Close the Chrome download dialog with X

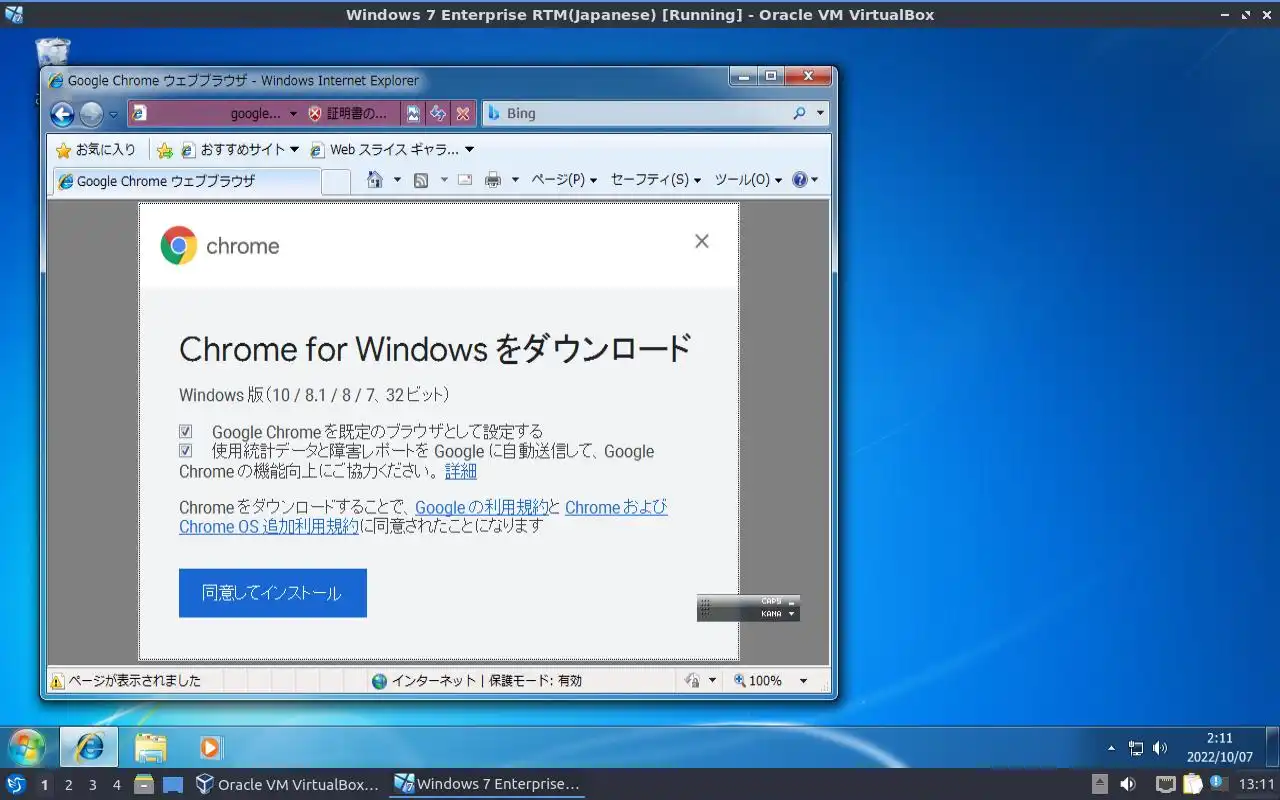click(x=702, y=241)
